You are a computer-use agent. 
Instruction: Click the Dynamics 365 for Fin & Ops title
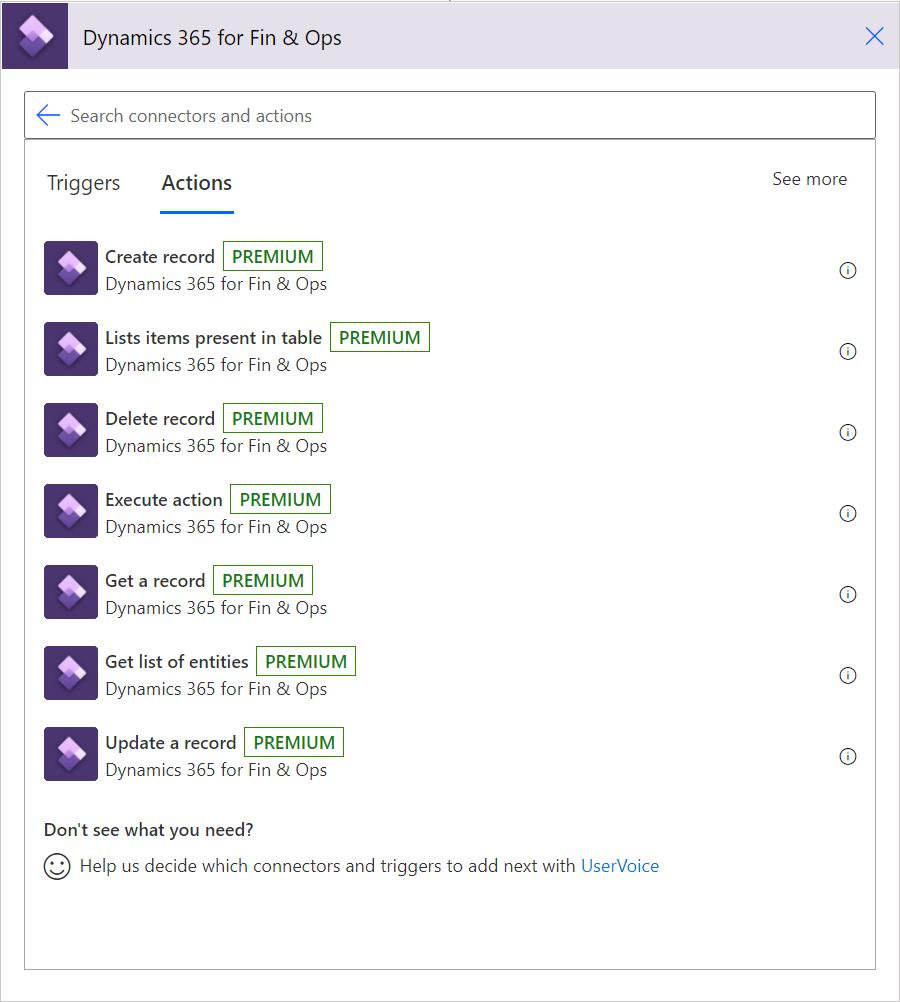[212, 38]
